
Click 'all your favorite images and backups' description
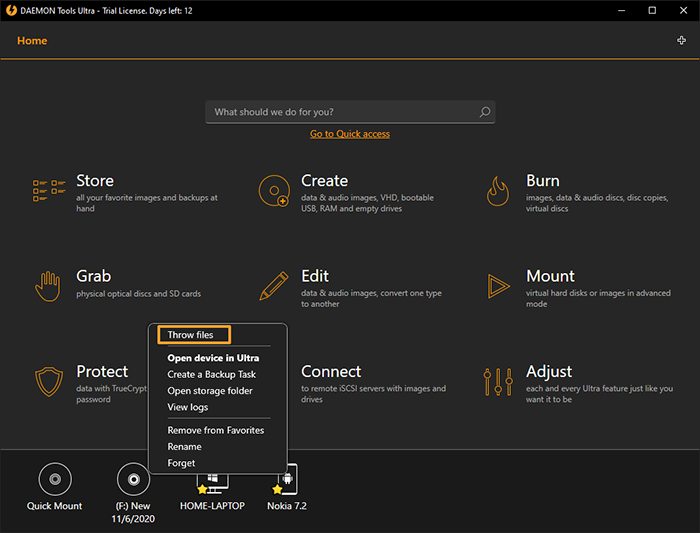146,203
